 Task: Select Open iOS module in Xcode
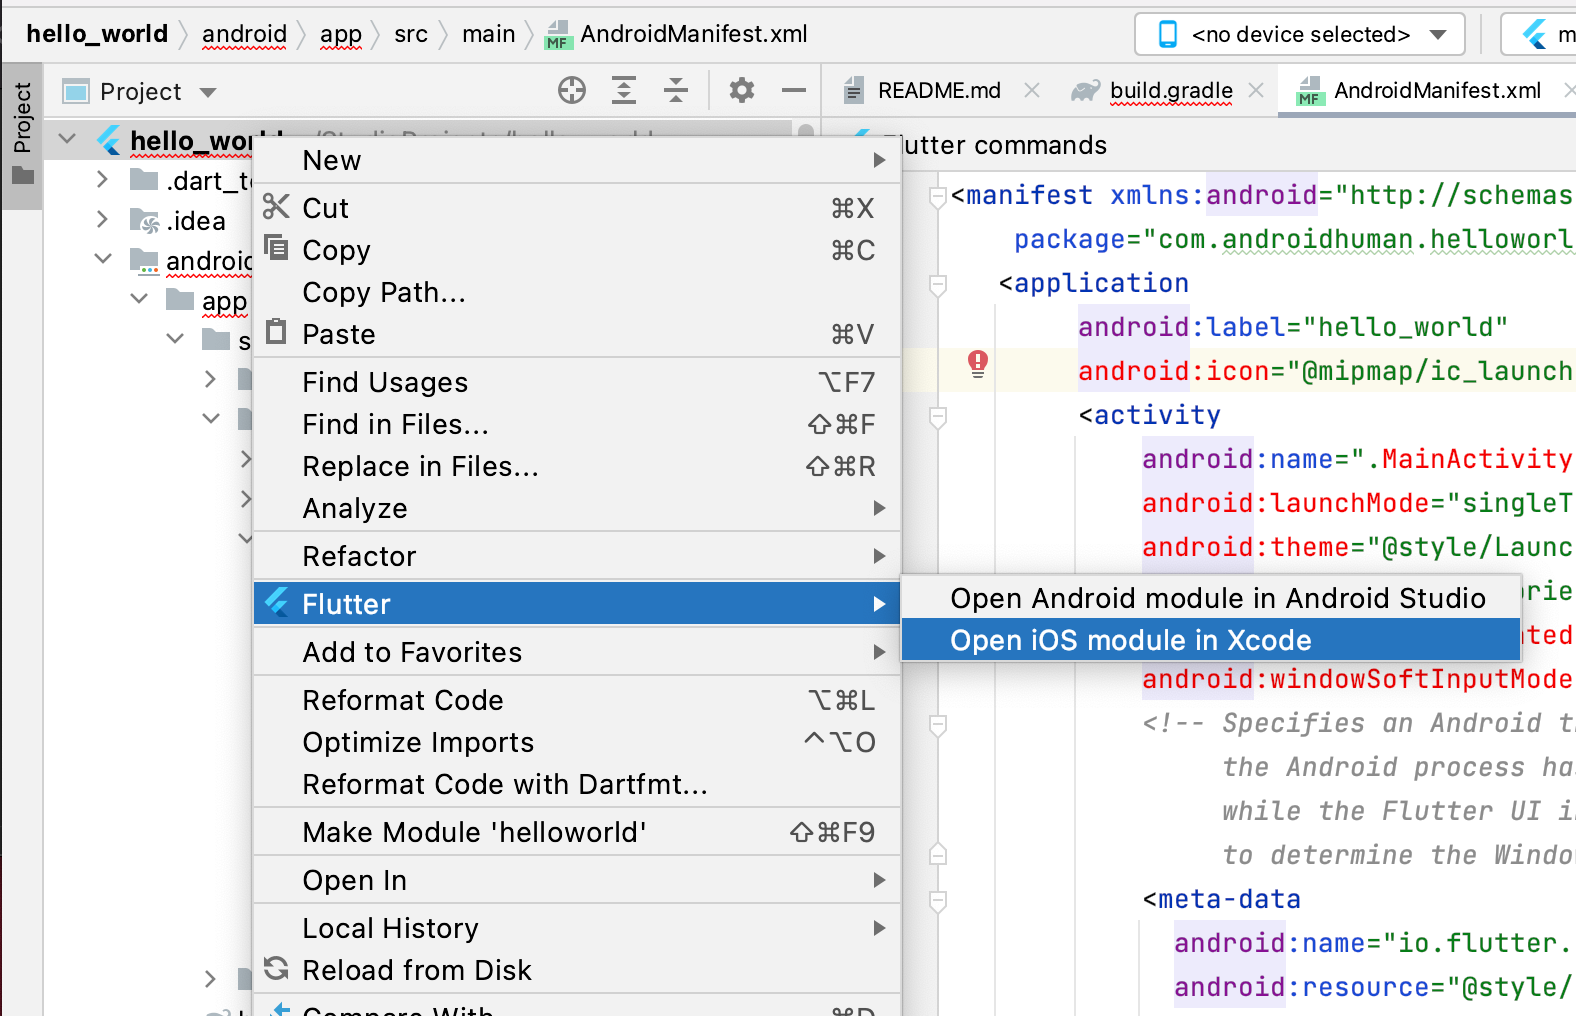1211,640
